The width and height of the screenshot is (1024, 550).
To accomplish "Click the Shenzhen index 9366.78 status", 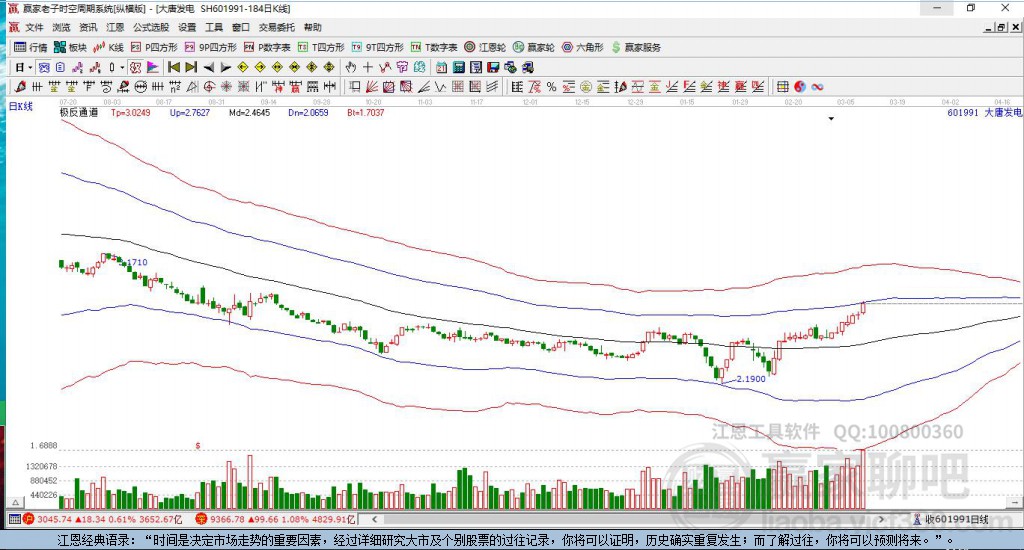I will [x=276, y=519].
